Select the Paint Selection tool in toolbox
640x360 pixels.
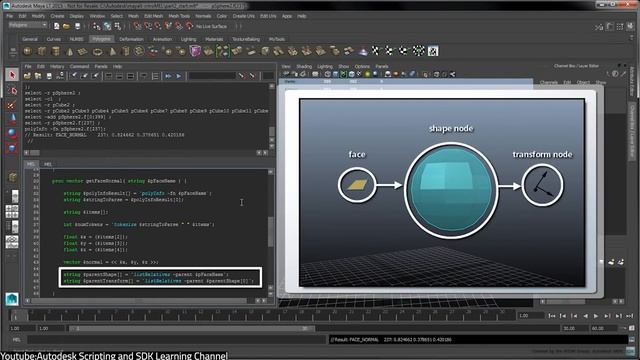point(12,105)
